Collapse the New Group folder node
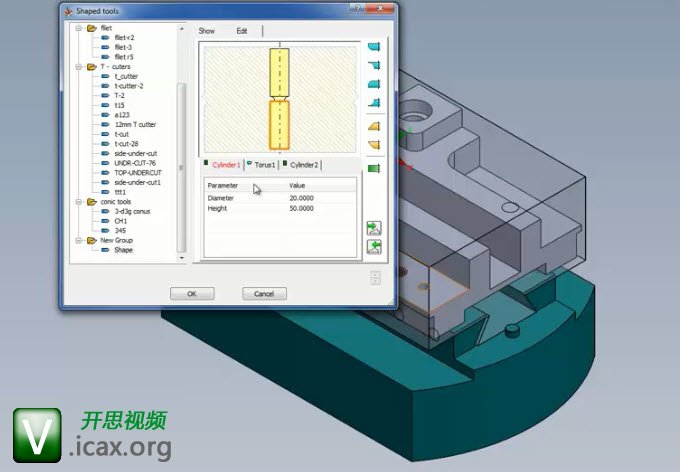Image resolution: width=680 pixels, height=472 pixels. tap(78, 240)
